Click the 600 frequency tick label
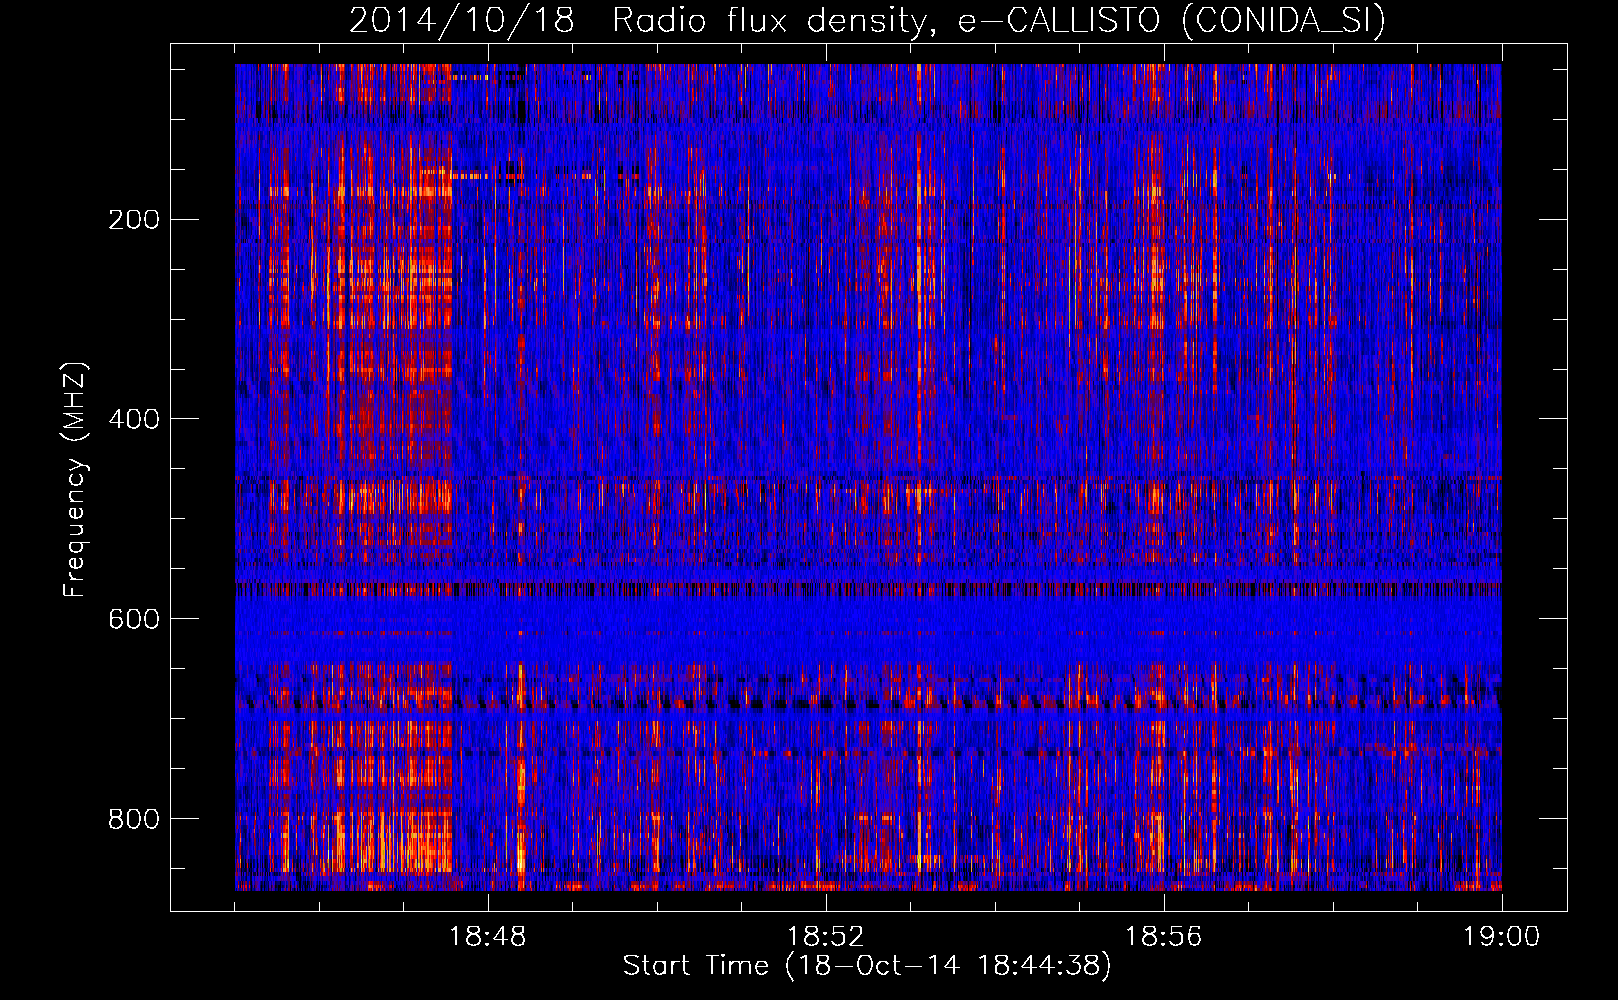Image resolution: width=1618 pixels, height=1000 pixels. coord(134,619)
